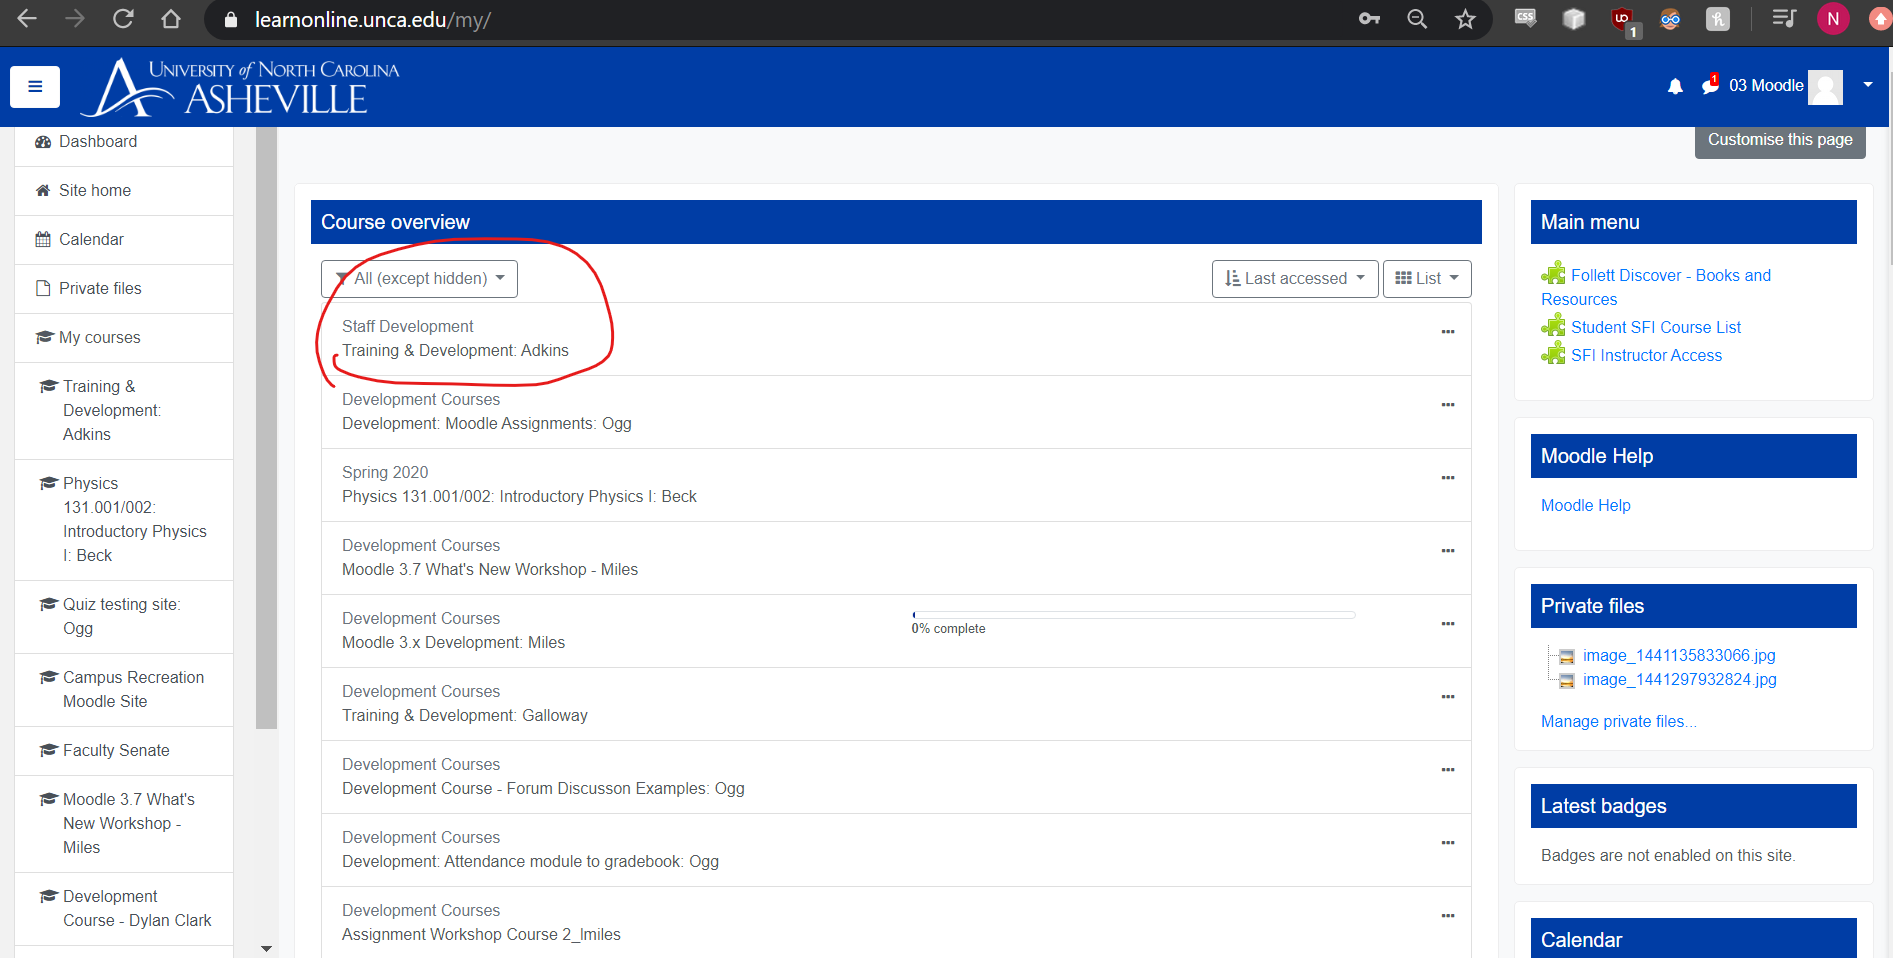Expand the All (except hidden) filter dropdown
This screenshot has height=958, width=1893.
[419, 279]
